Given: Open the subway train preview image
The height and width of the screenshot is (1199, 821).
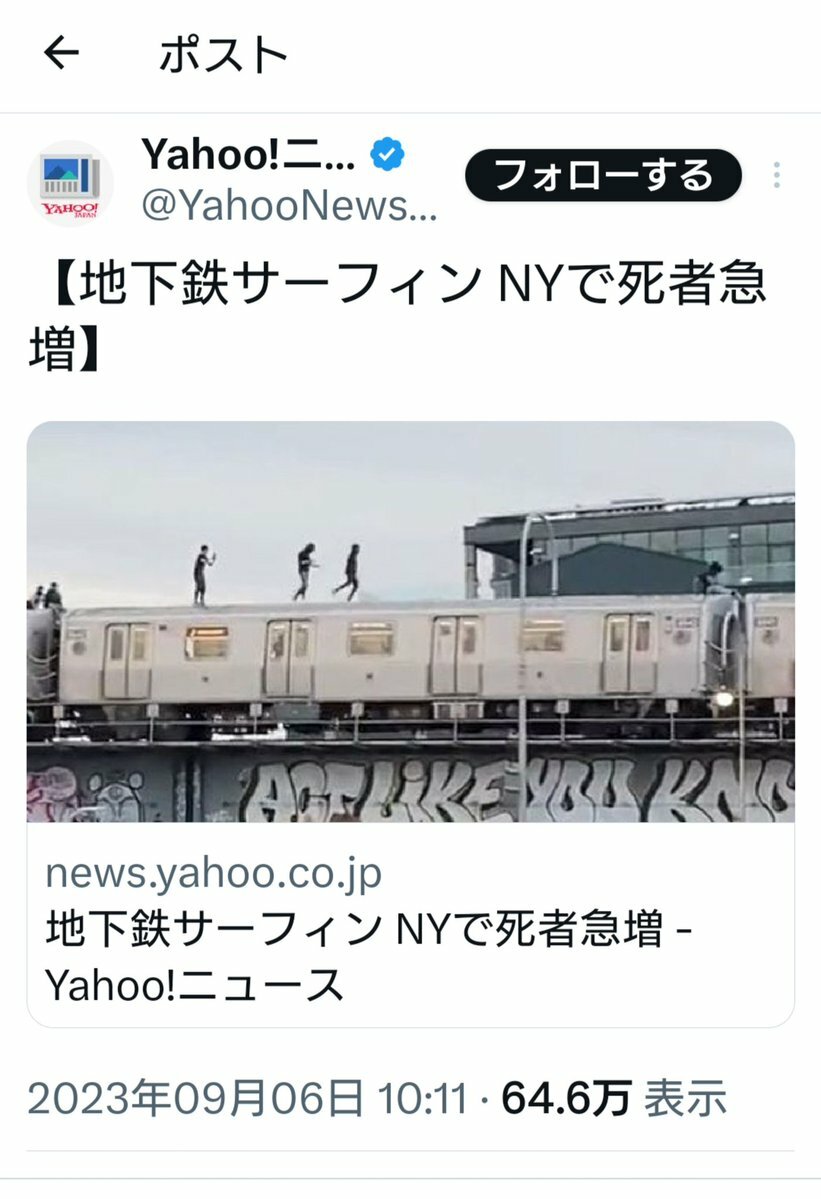Looking at the screenshot, I should click(x=410, y=622).
